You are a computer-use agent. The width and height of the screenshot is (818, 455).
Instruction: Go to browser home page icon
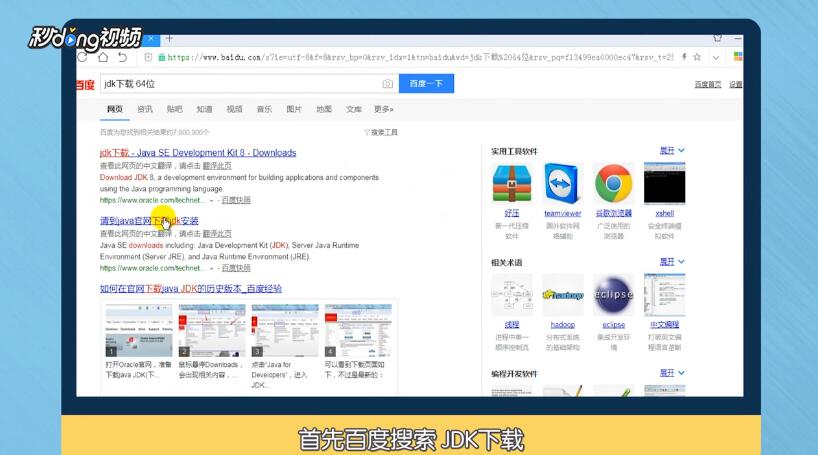(103, 57)
